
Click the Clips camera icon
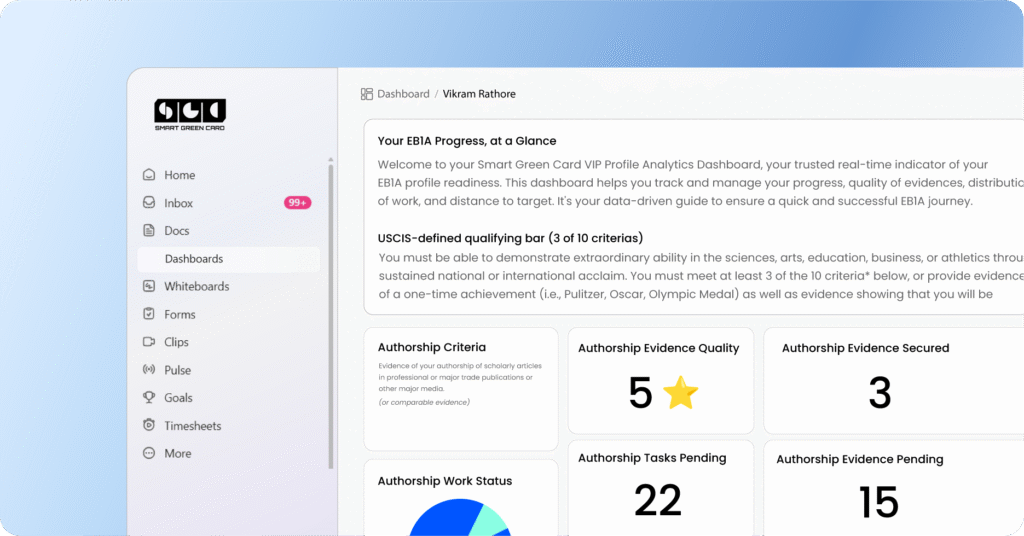(x=149, y=341)
